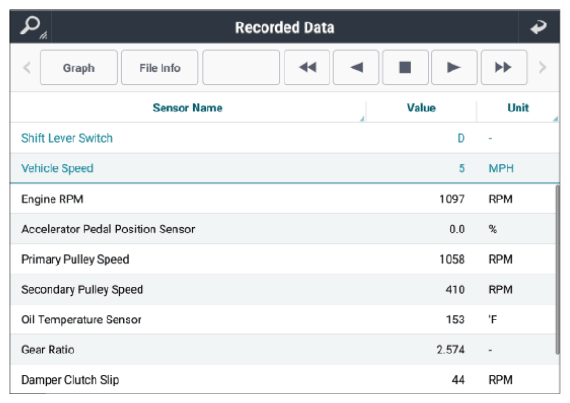Fast forward with the double-right arrows
Viewport: 570px width, 403px height.
coord(504,68)
